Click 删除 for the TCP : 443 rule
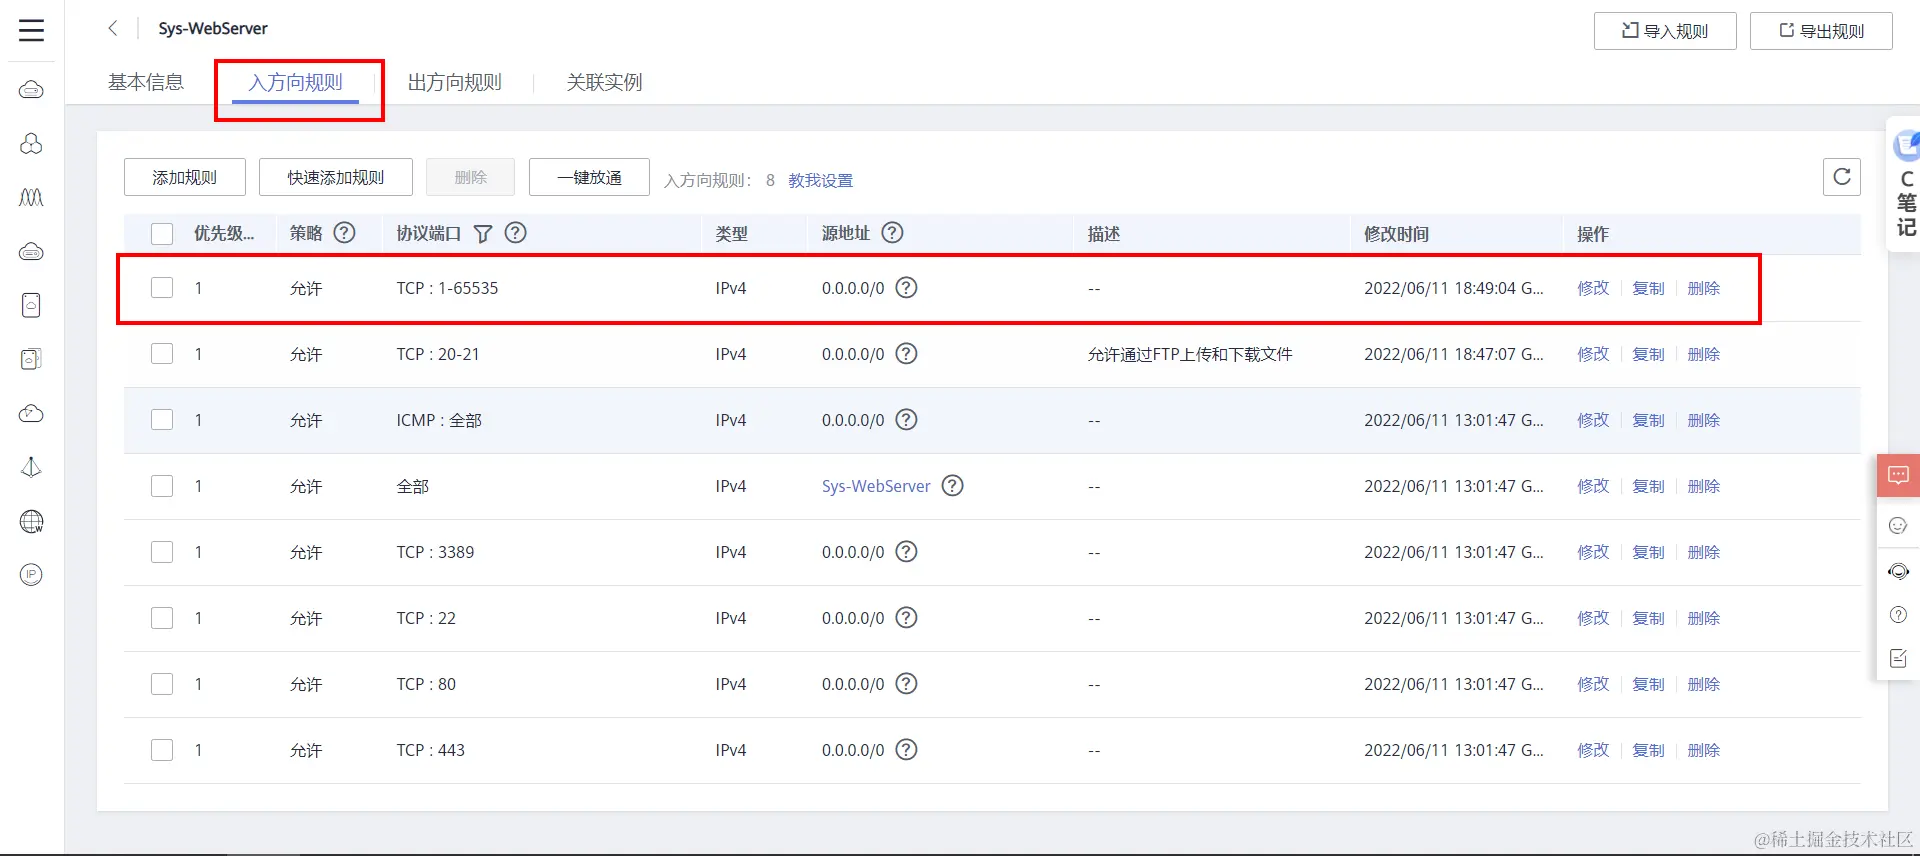This screenshot has width=1920, height=856. click(1704, 750)
